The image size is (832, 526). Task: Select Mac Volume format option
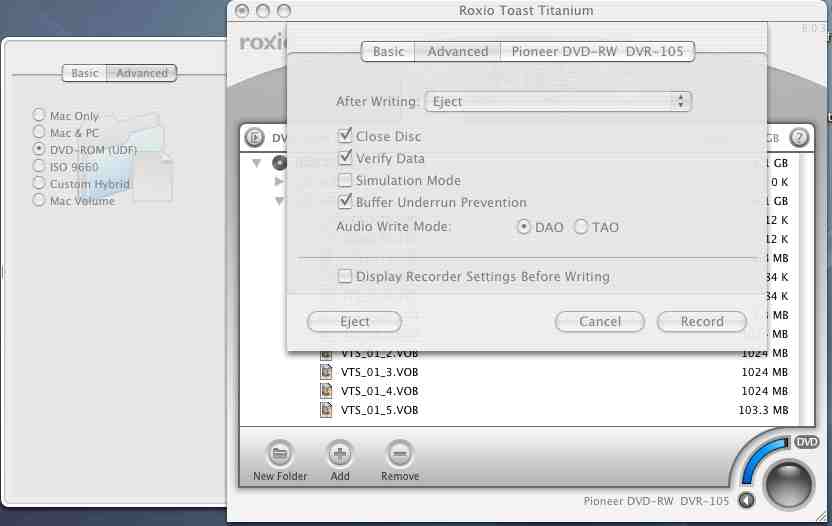point(39,200)
